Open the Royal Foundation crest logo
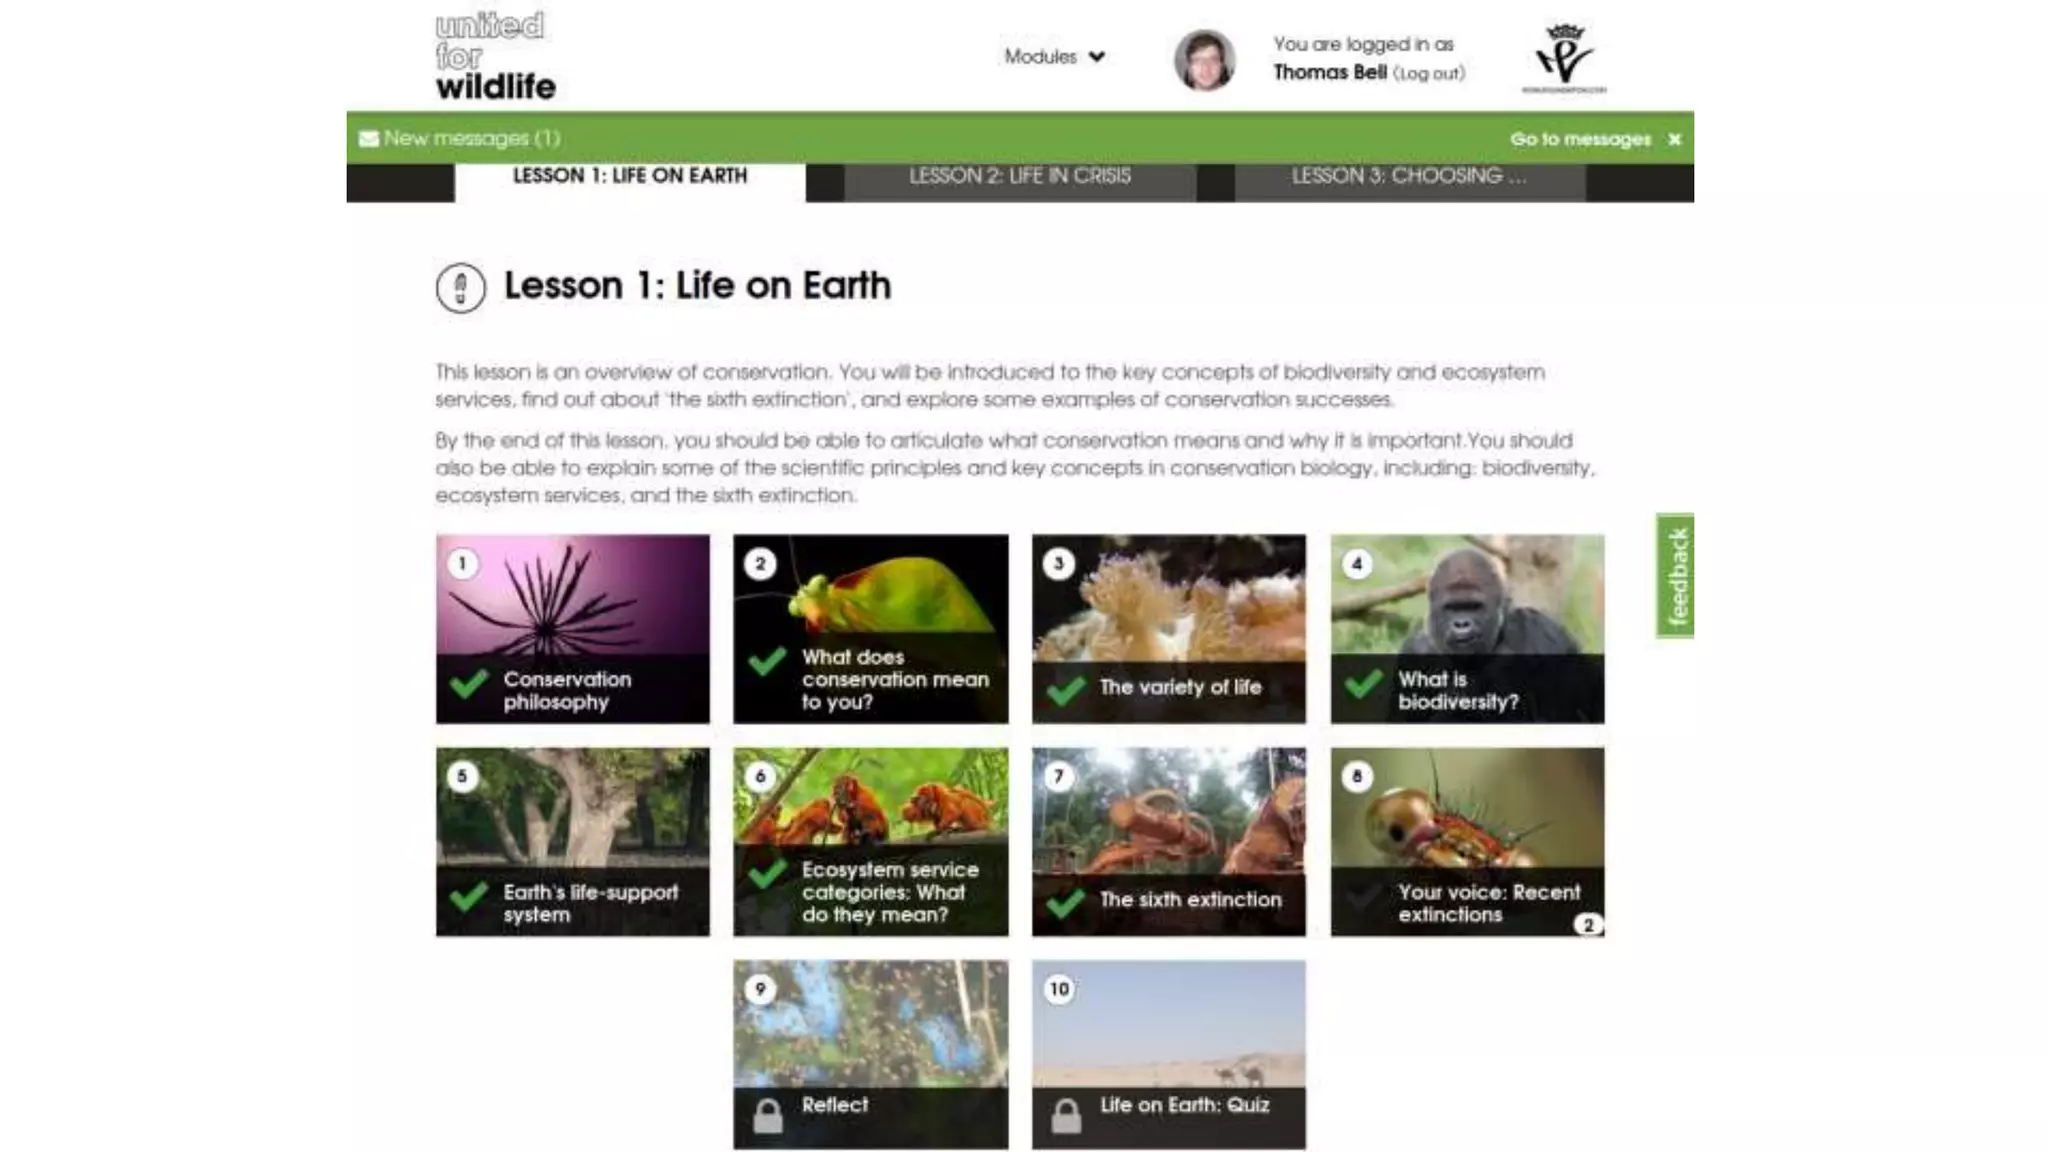This screenshot has width=2048, height=1152. [x=1564, y=57]
